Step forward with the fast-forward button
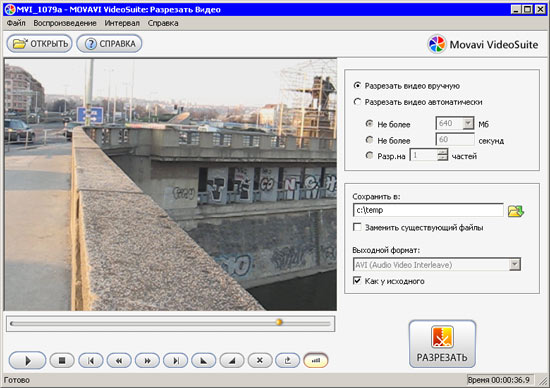The height and width of the screenshot is (388, 550). [147, 360]
